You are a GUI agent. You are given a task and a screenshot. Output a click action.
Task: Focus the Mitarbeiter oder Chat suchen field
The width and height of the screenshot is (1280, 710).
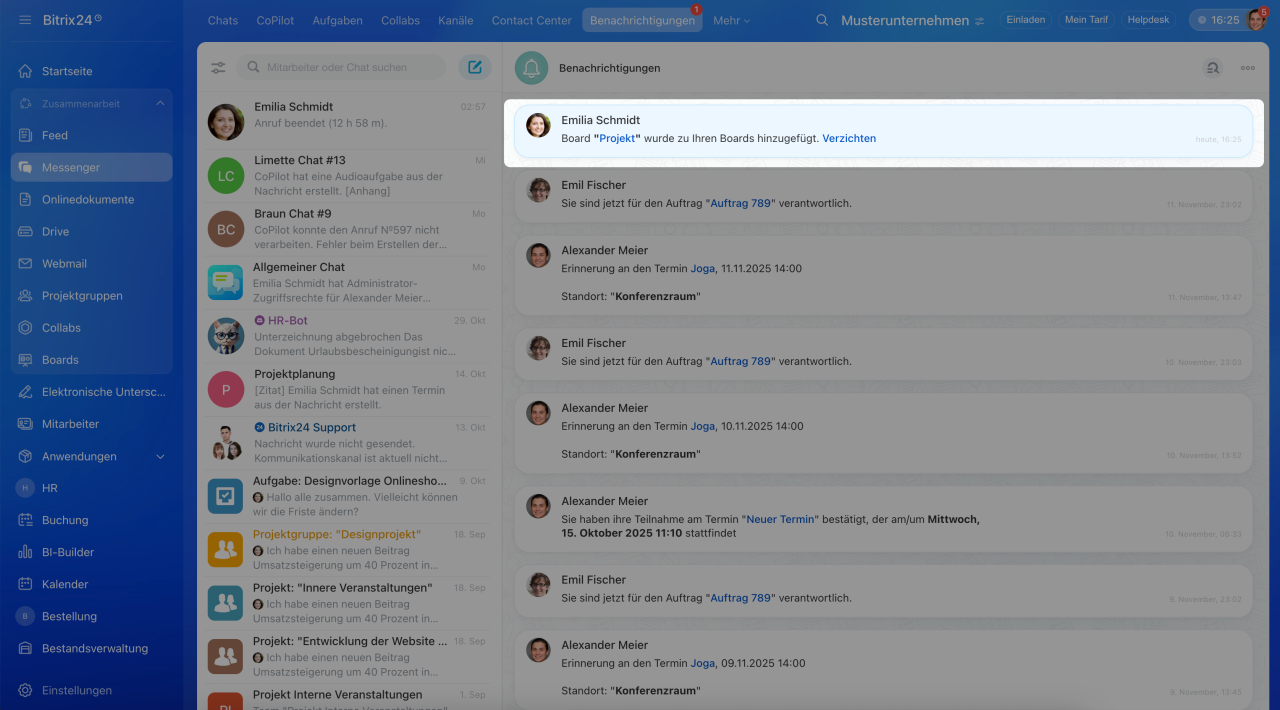point(341,67)
